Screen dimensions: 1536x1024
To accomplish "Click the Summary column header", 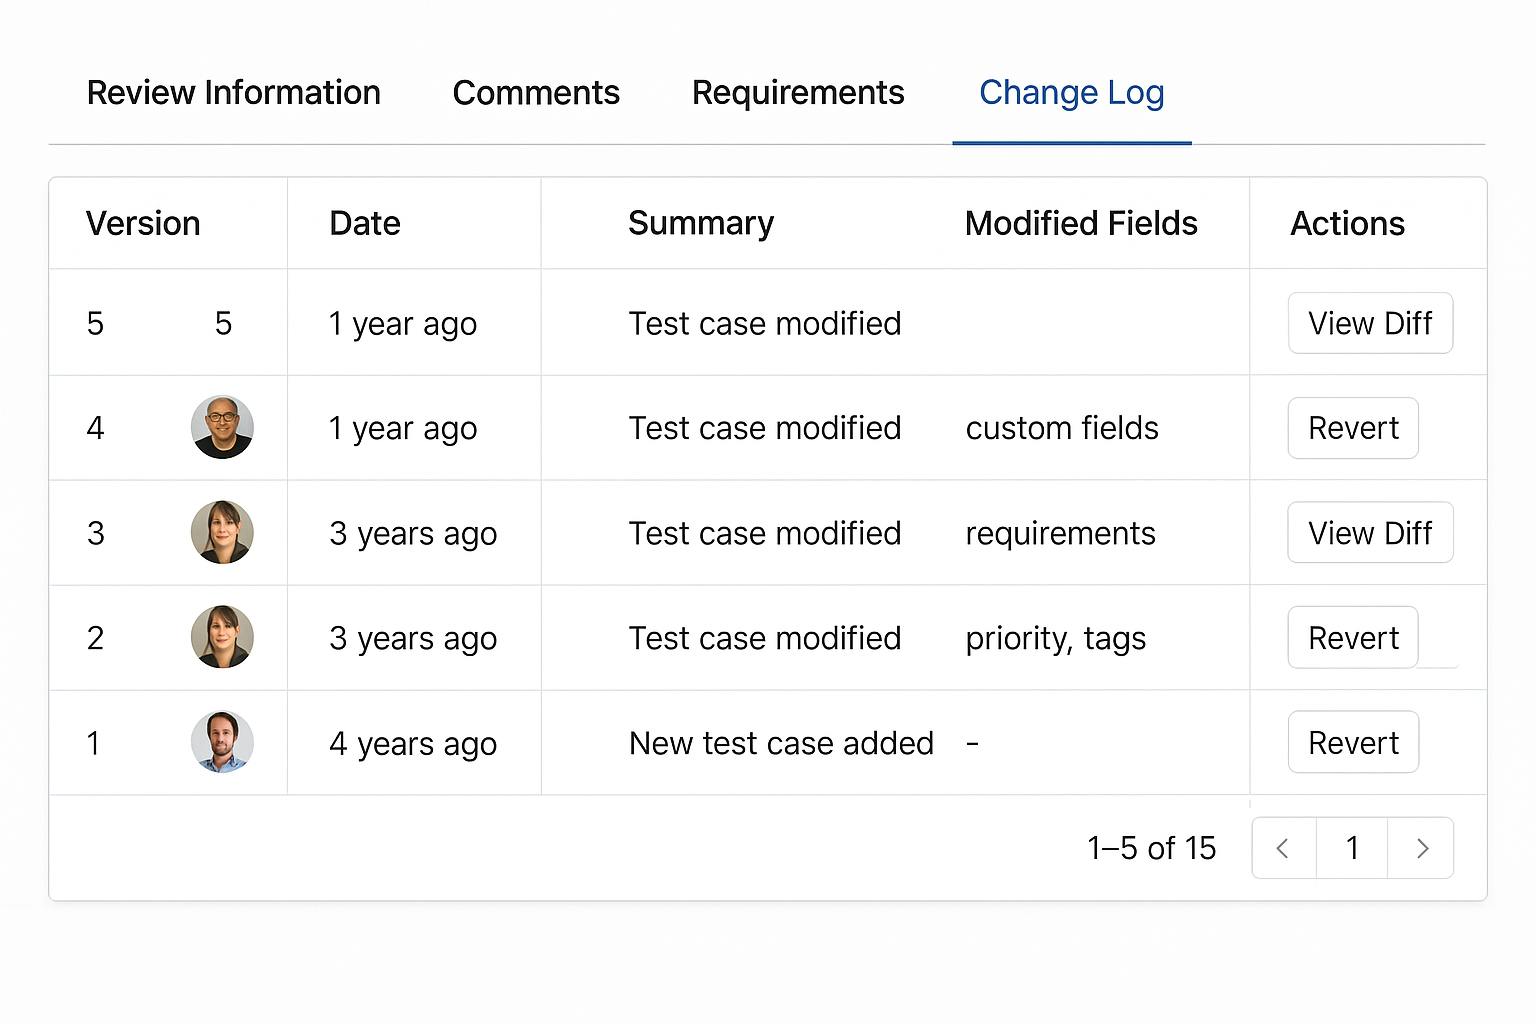I will (x=701, y=223).
